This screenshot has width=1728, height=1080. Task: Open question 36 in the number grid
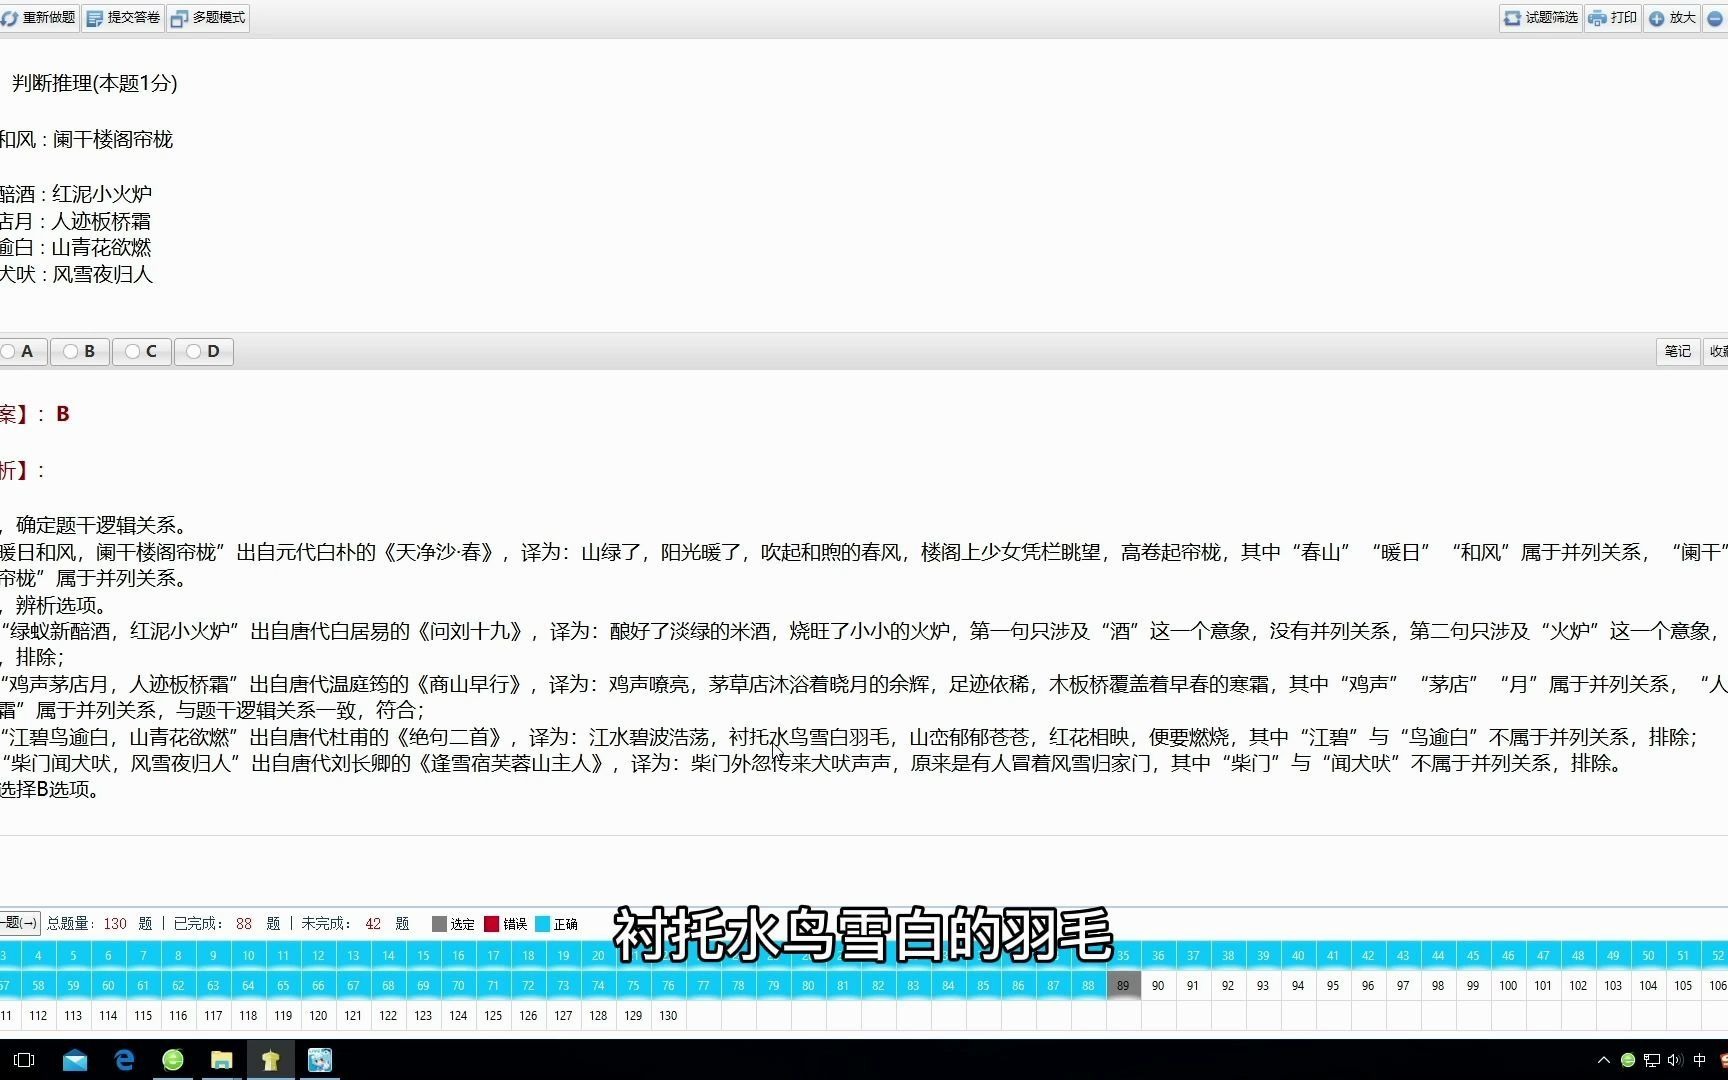tap(1158, 955)
